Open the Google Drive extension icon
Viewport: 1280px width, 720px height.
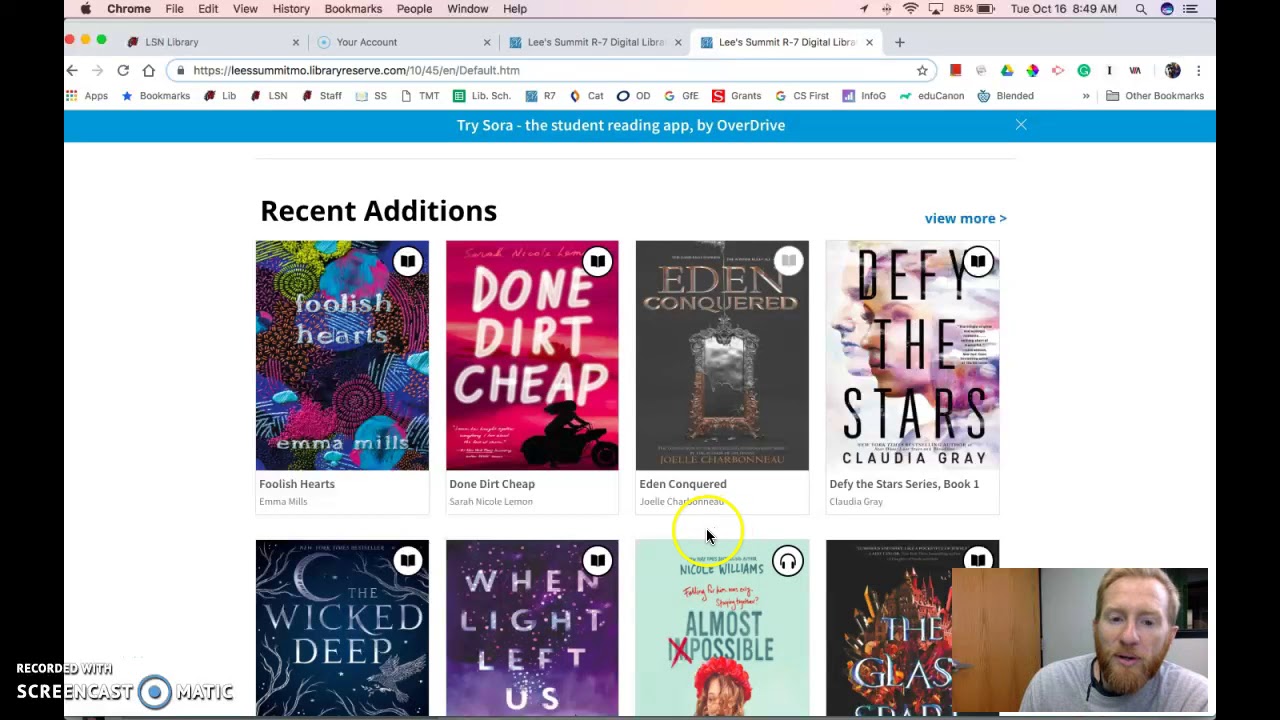[x=1007, y=70]
